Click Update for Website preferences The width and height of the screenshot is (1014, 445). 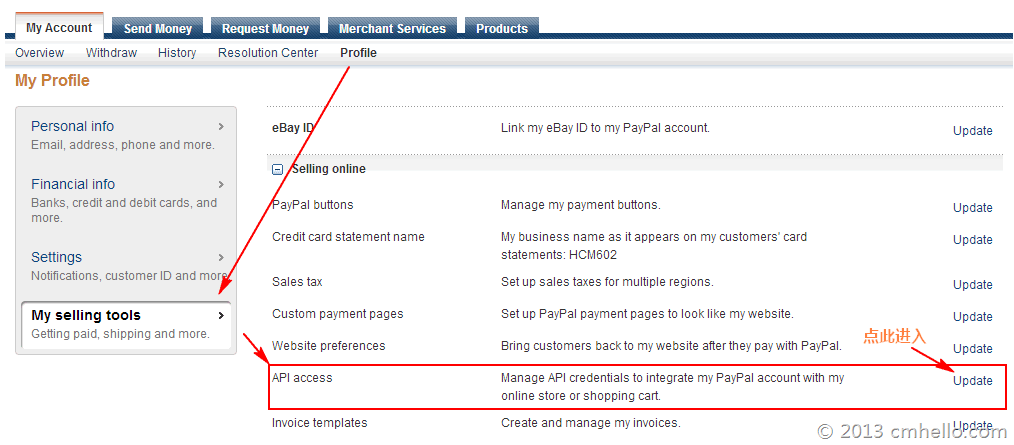(973, 349)
